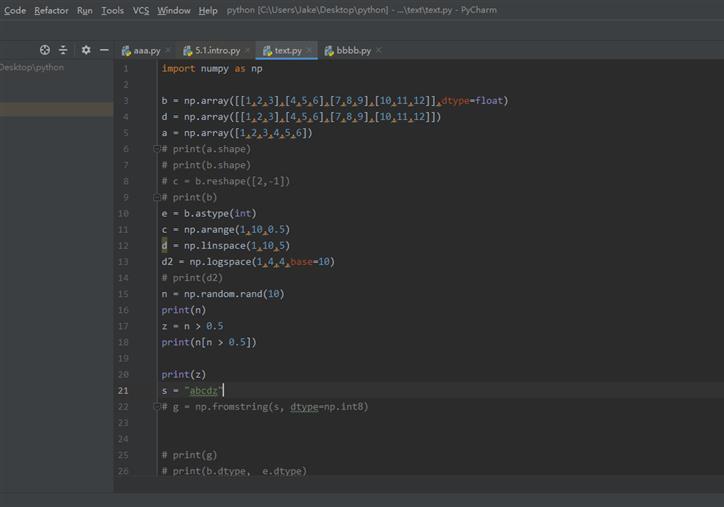Close the text.py tab

click(x=310, y=50)
